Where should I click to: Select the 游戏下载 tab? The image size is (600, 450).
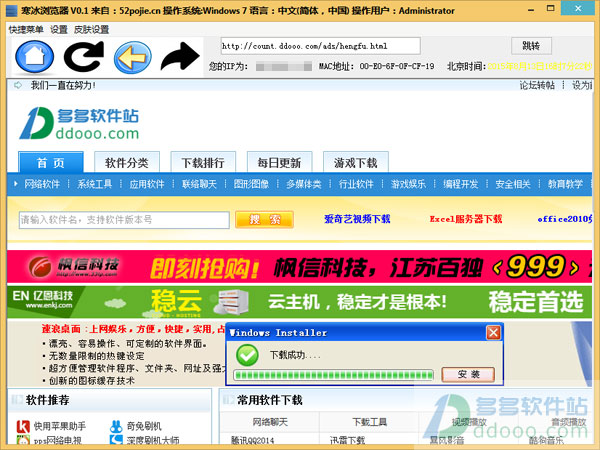[355, 163]
